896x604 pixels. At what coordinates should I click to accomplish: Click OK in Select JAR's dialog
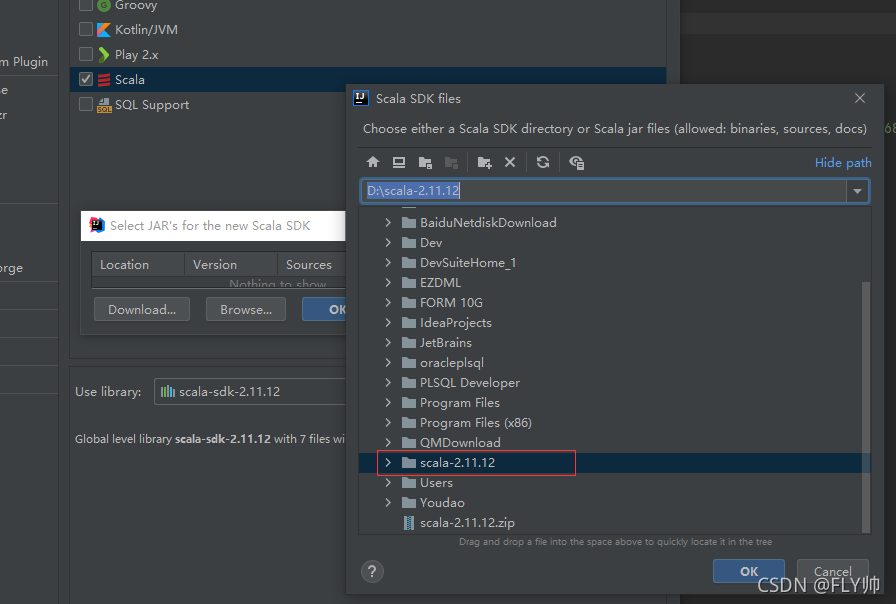[x=324, y=310]
